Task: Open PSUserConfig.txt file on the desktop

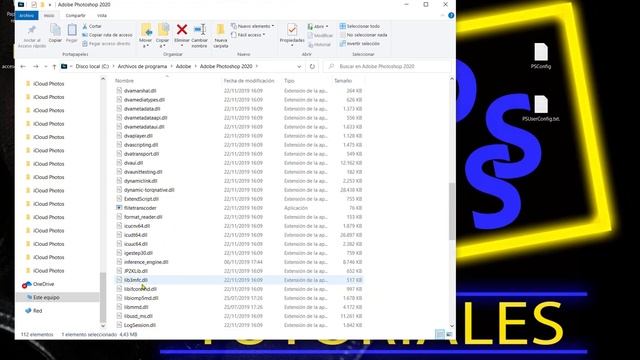Action: [x=541, y=108]
